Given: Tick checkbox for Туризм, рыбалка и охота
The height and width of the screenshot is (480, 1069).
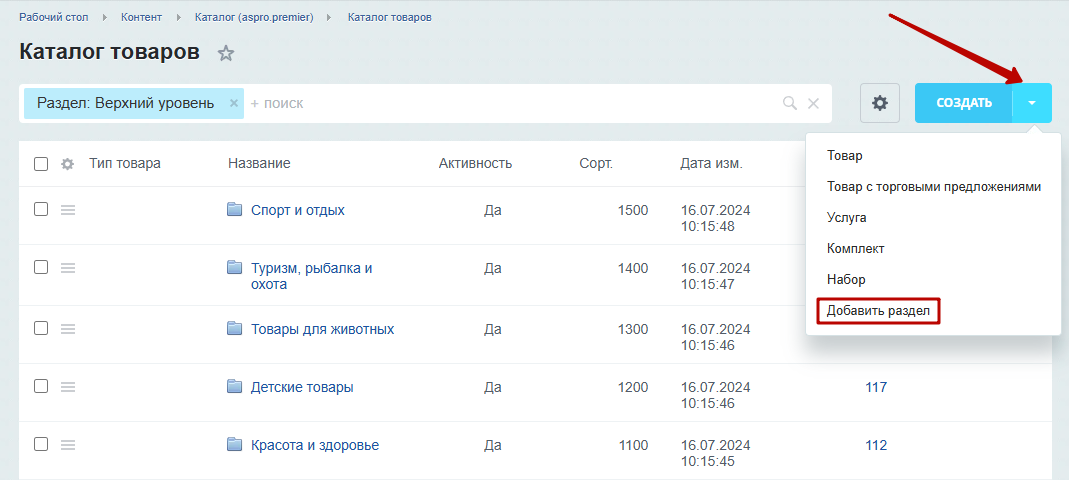Looking at the screenshot, I should 41,267.
